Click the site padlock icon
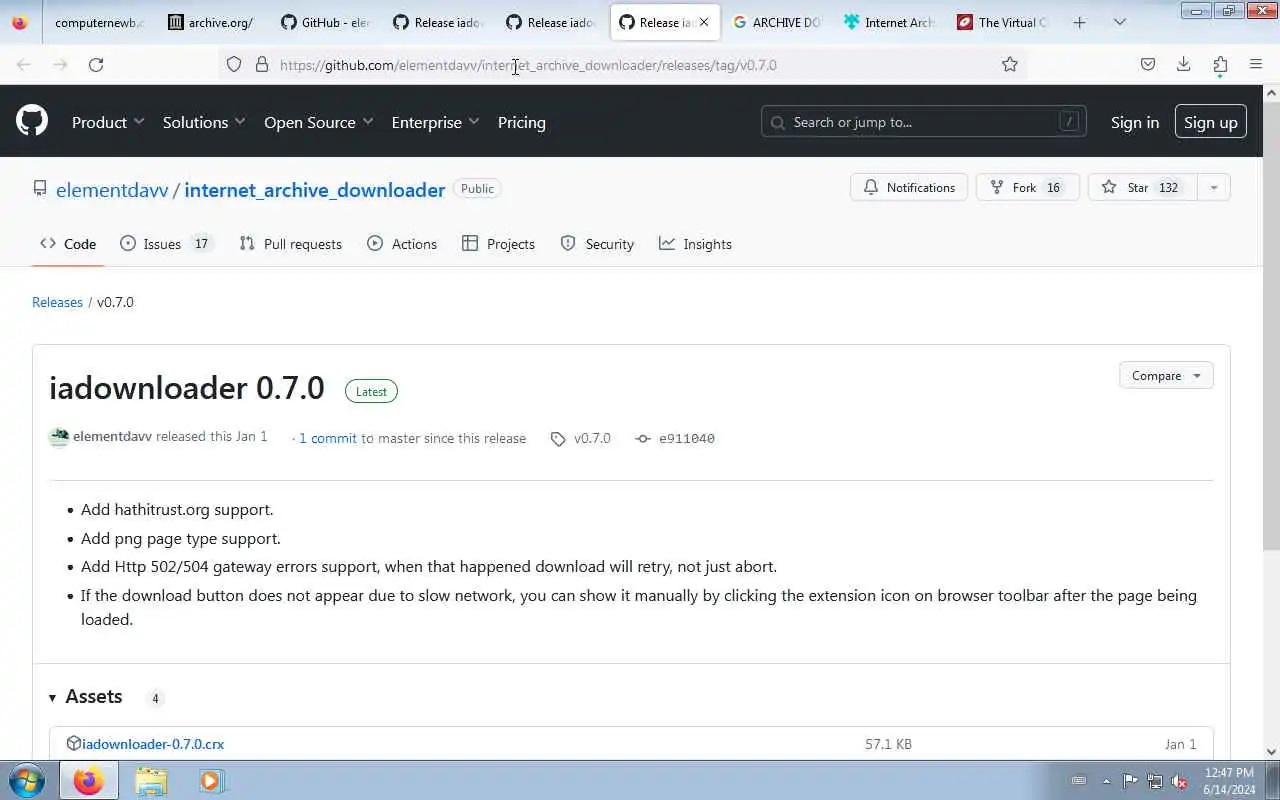The height and width of the screenshot is (800, 1280). (262, 65)
